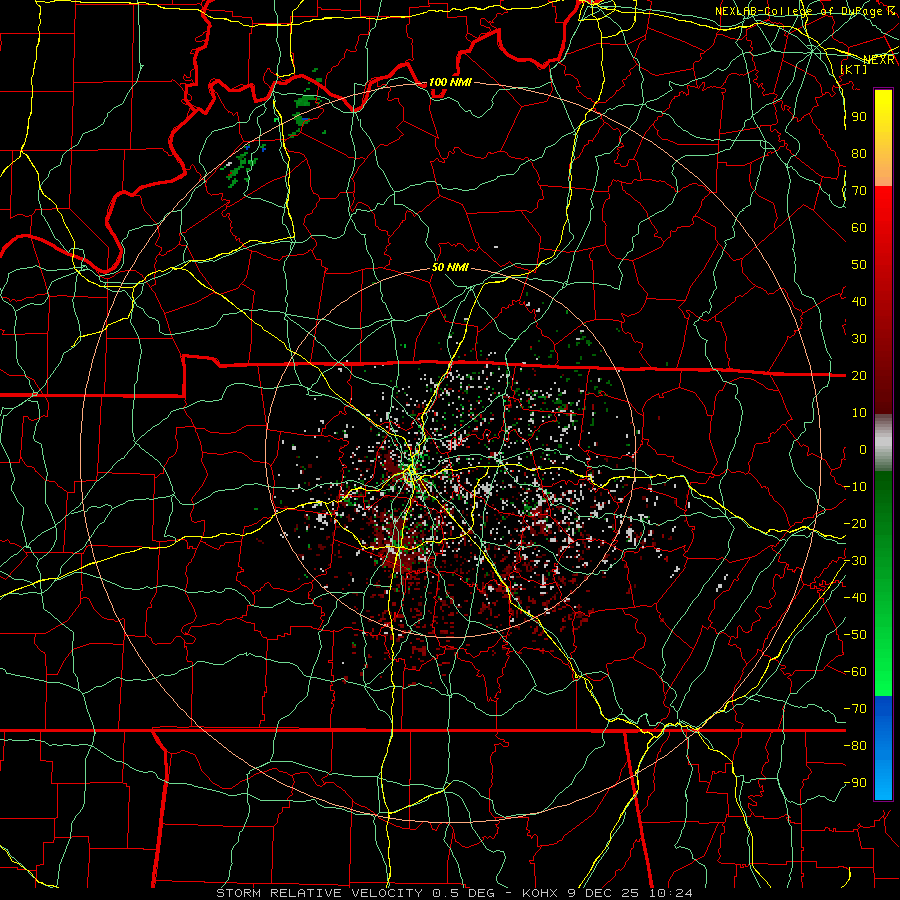The width and height of the screenshot is (900, 900).
Task: Click the -60 scale value
Action: point(855,672)
